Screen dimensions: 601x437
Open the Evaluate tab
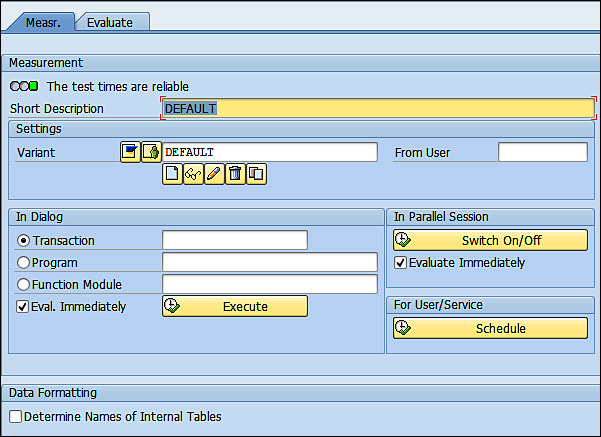110,22
